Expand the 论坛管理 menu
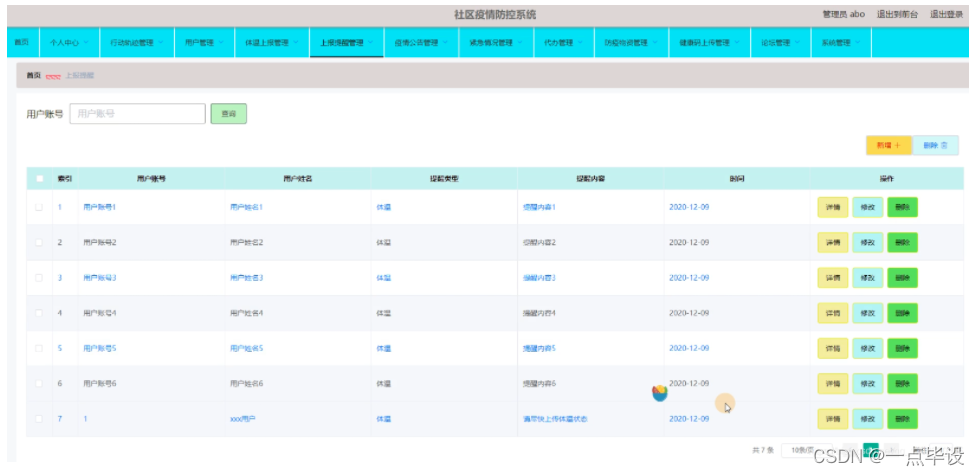The image size is (980, 476). [781, 42]
